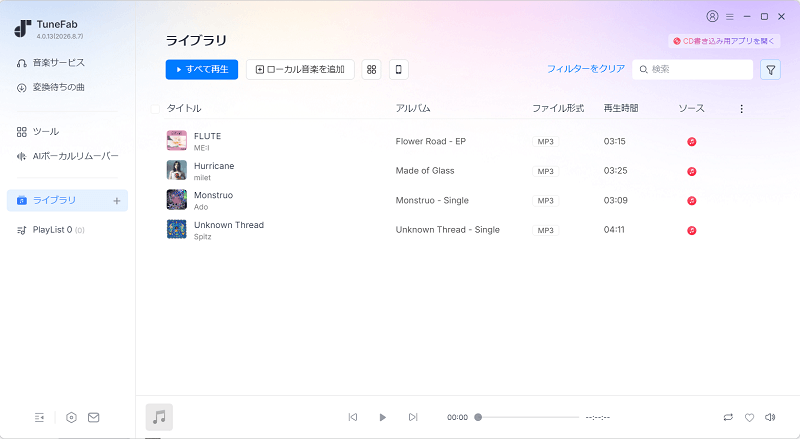Image resolution: width=800 pixels, height=439 pixels.
Task: Favorite current track with heart icon
Action: pyautogui.click(x=749, y=418)
